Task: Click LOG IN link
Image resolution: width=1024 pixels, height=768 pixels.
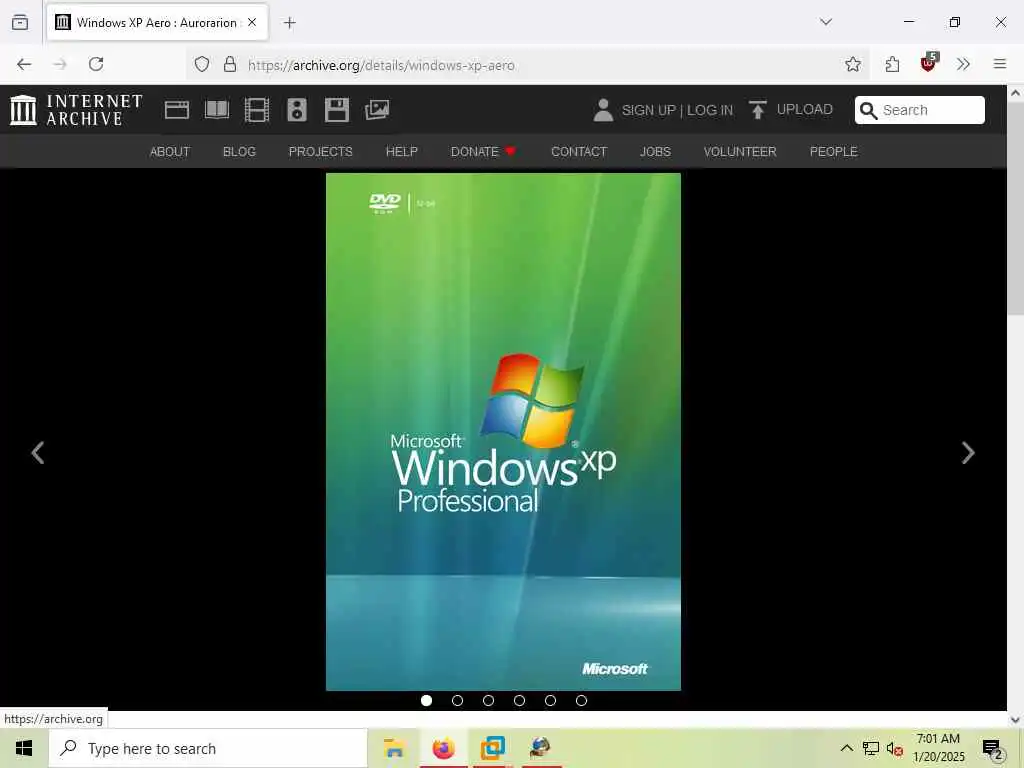Action: pos(710,110)
